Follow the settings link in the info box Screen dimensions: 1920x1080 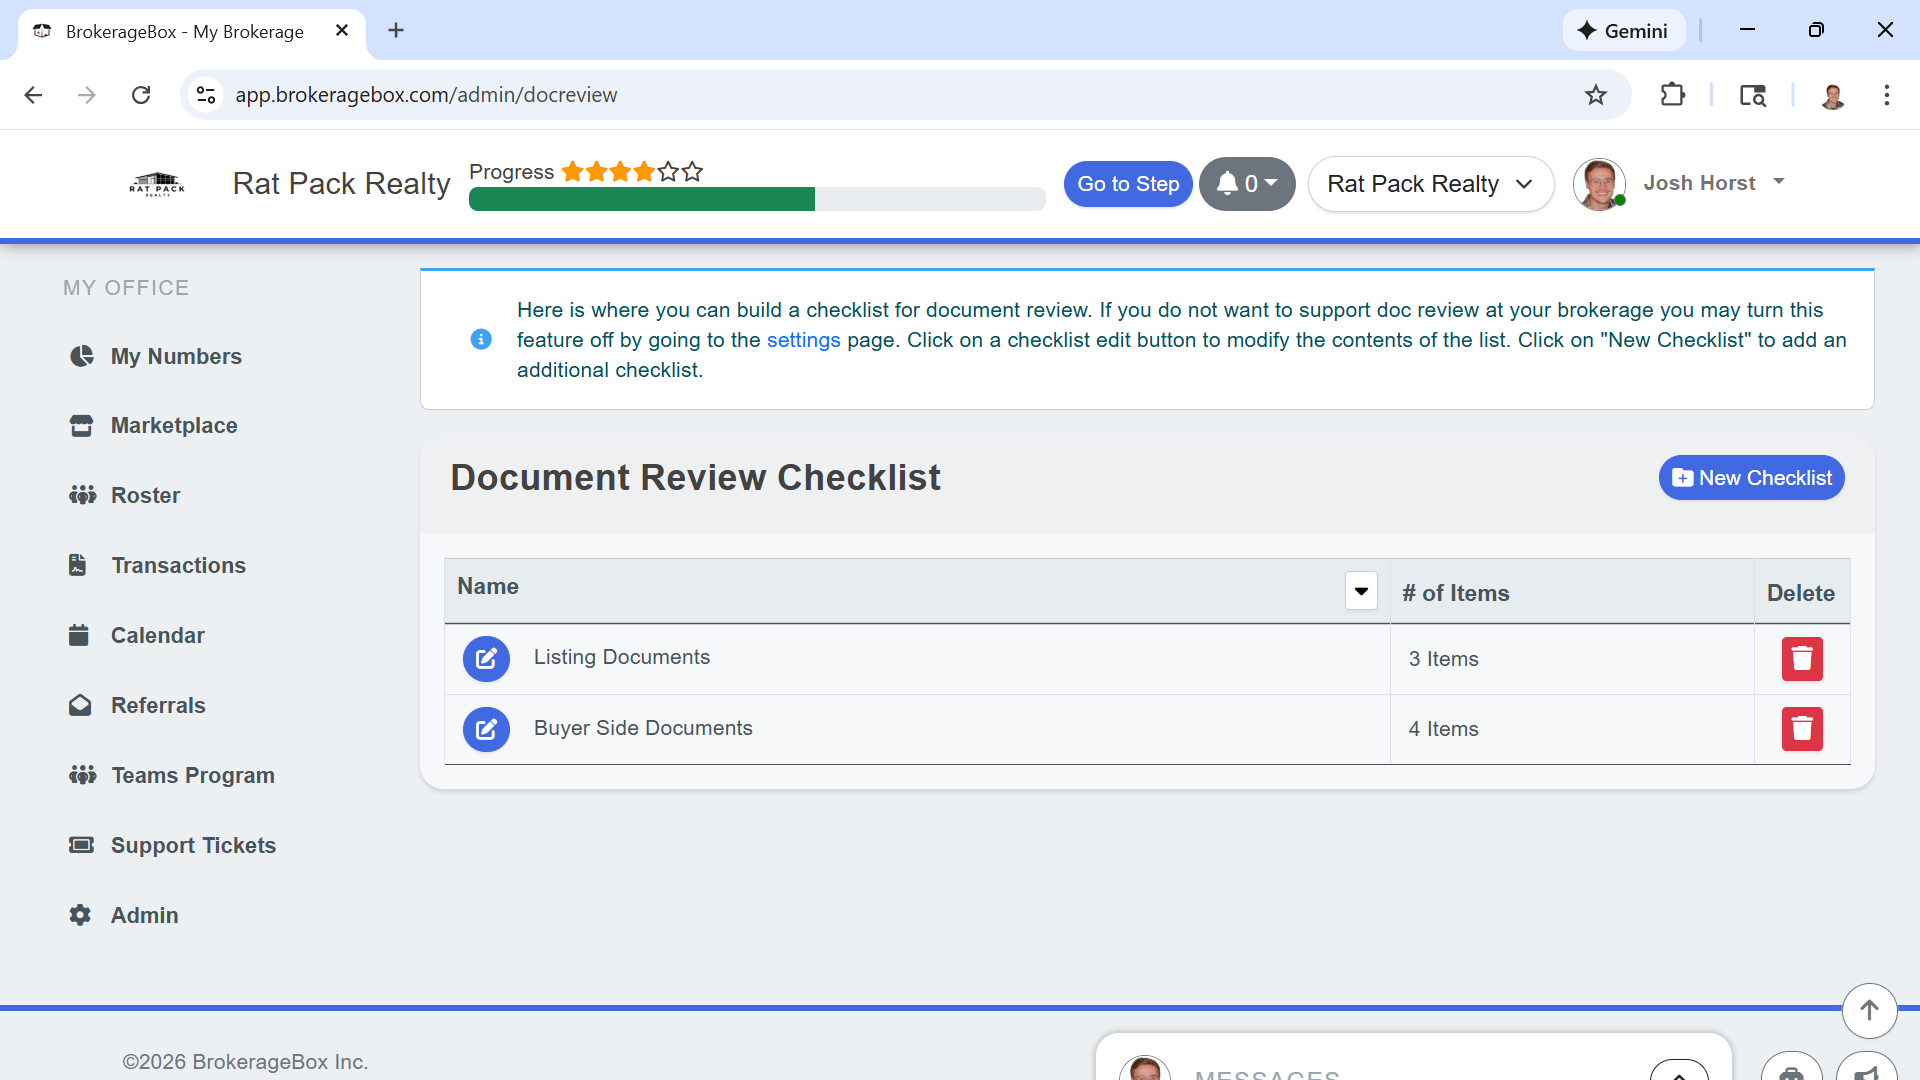(x=803, y=340)
